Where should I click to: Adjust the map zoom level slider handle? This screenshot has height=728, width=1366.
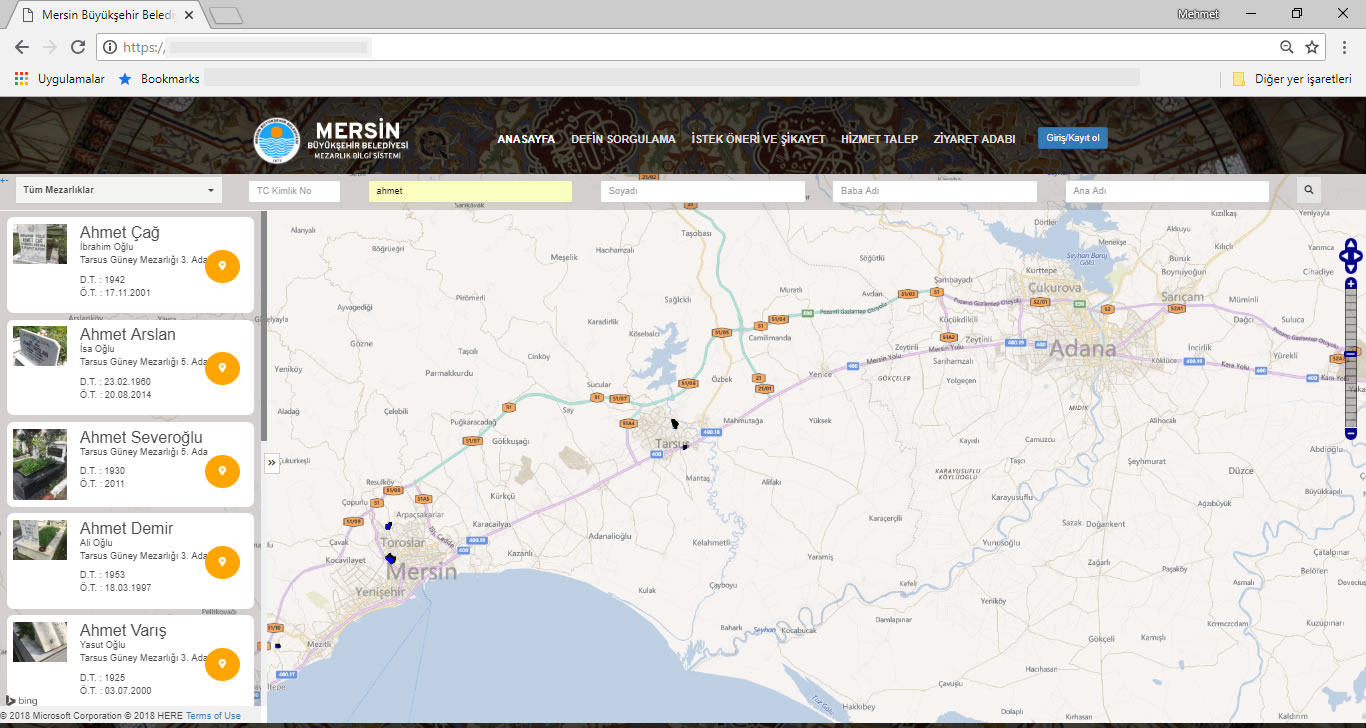(x=1351, y=353)
